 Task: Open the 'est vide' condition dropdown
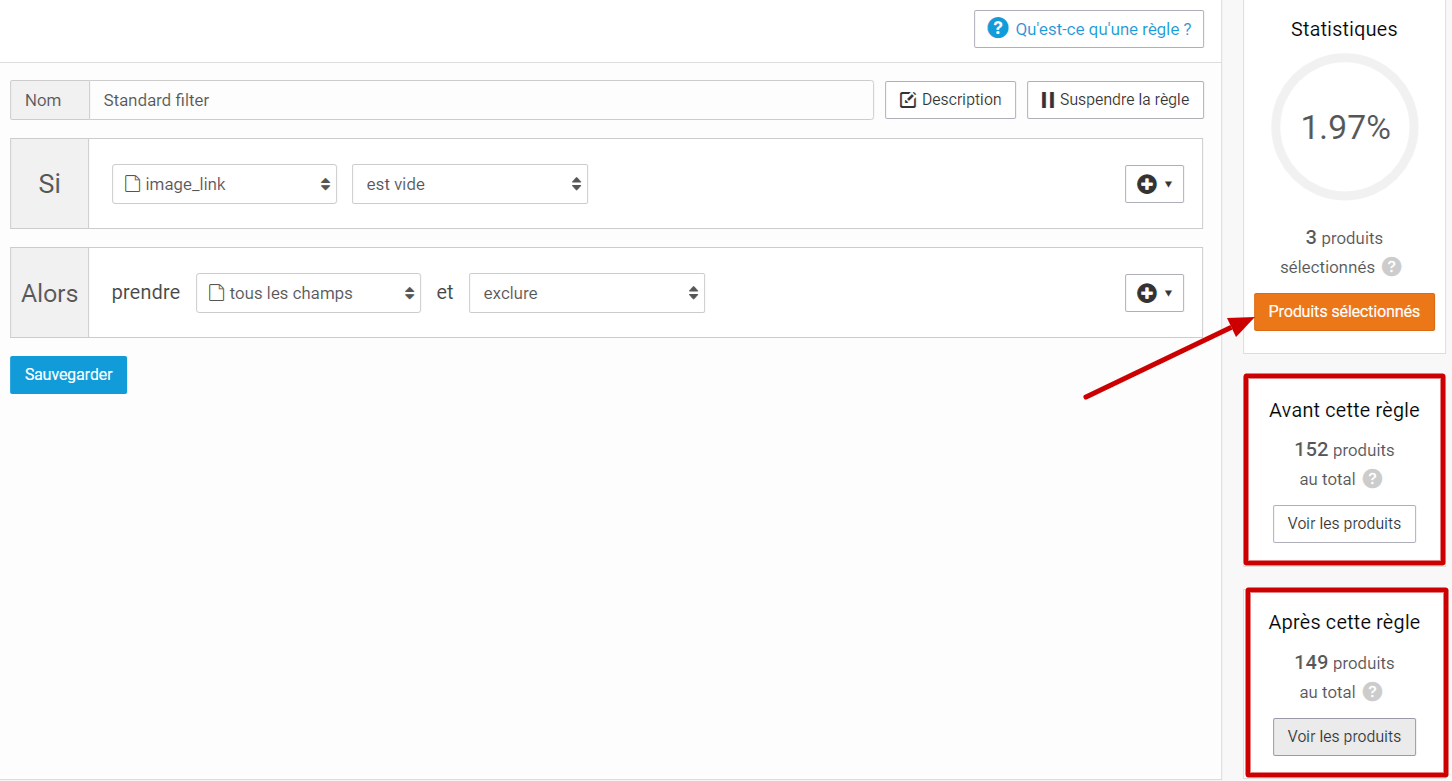469,184
